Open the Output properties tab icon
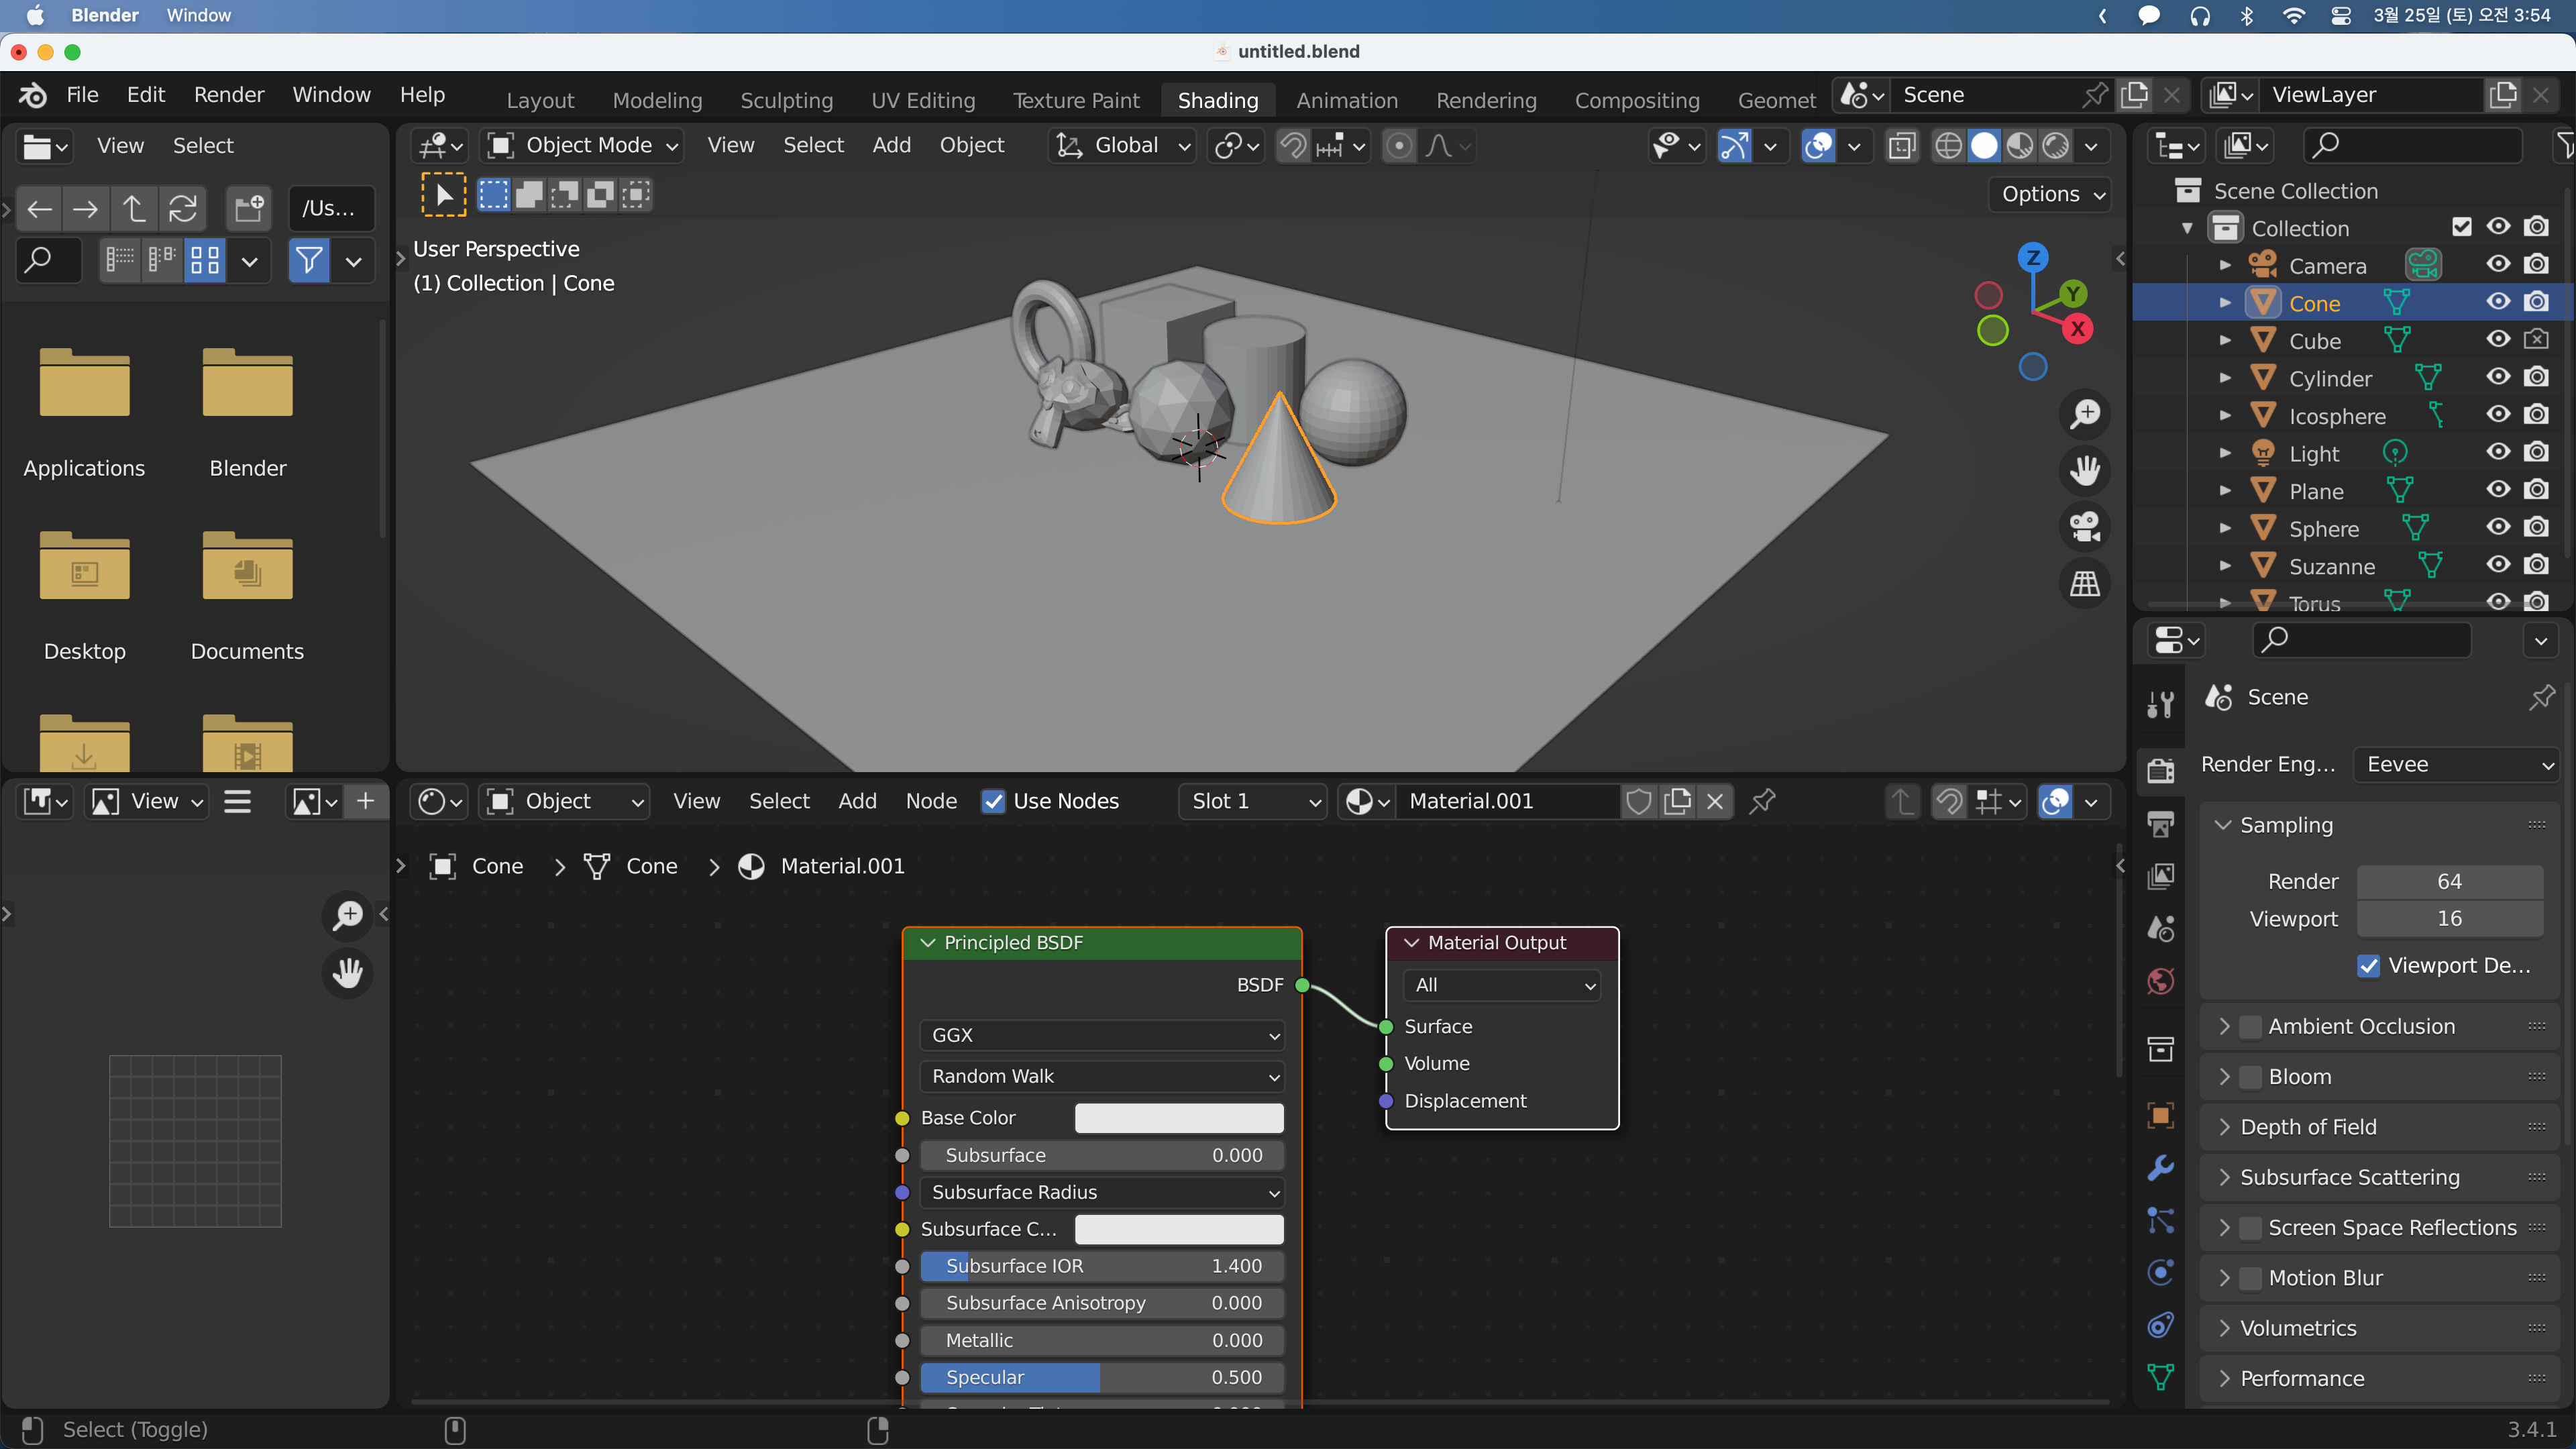2576x1449 pixels. [x=2161, y=824]
